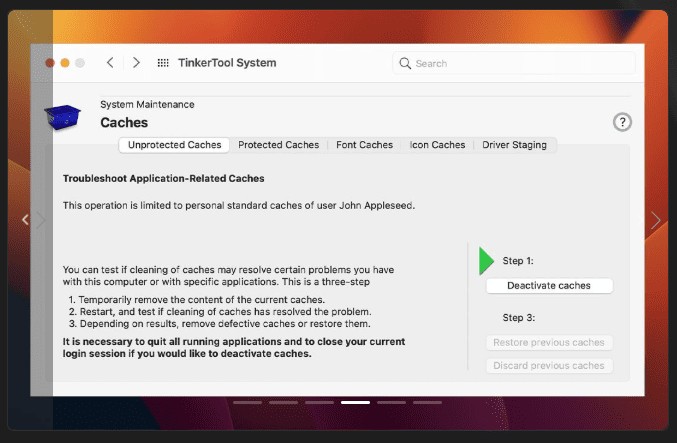Open the Driver Staging tab

click(x=514, y=145)
